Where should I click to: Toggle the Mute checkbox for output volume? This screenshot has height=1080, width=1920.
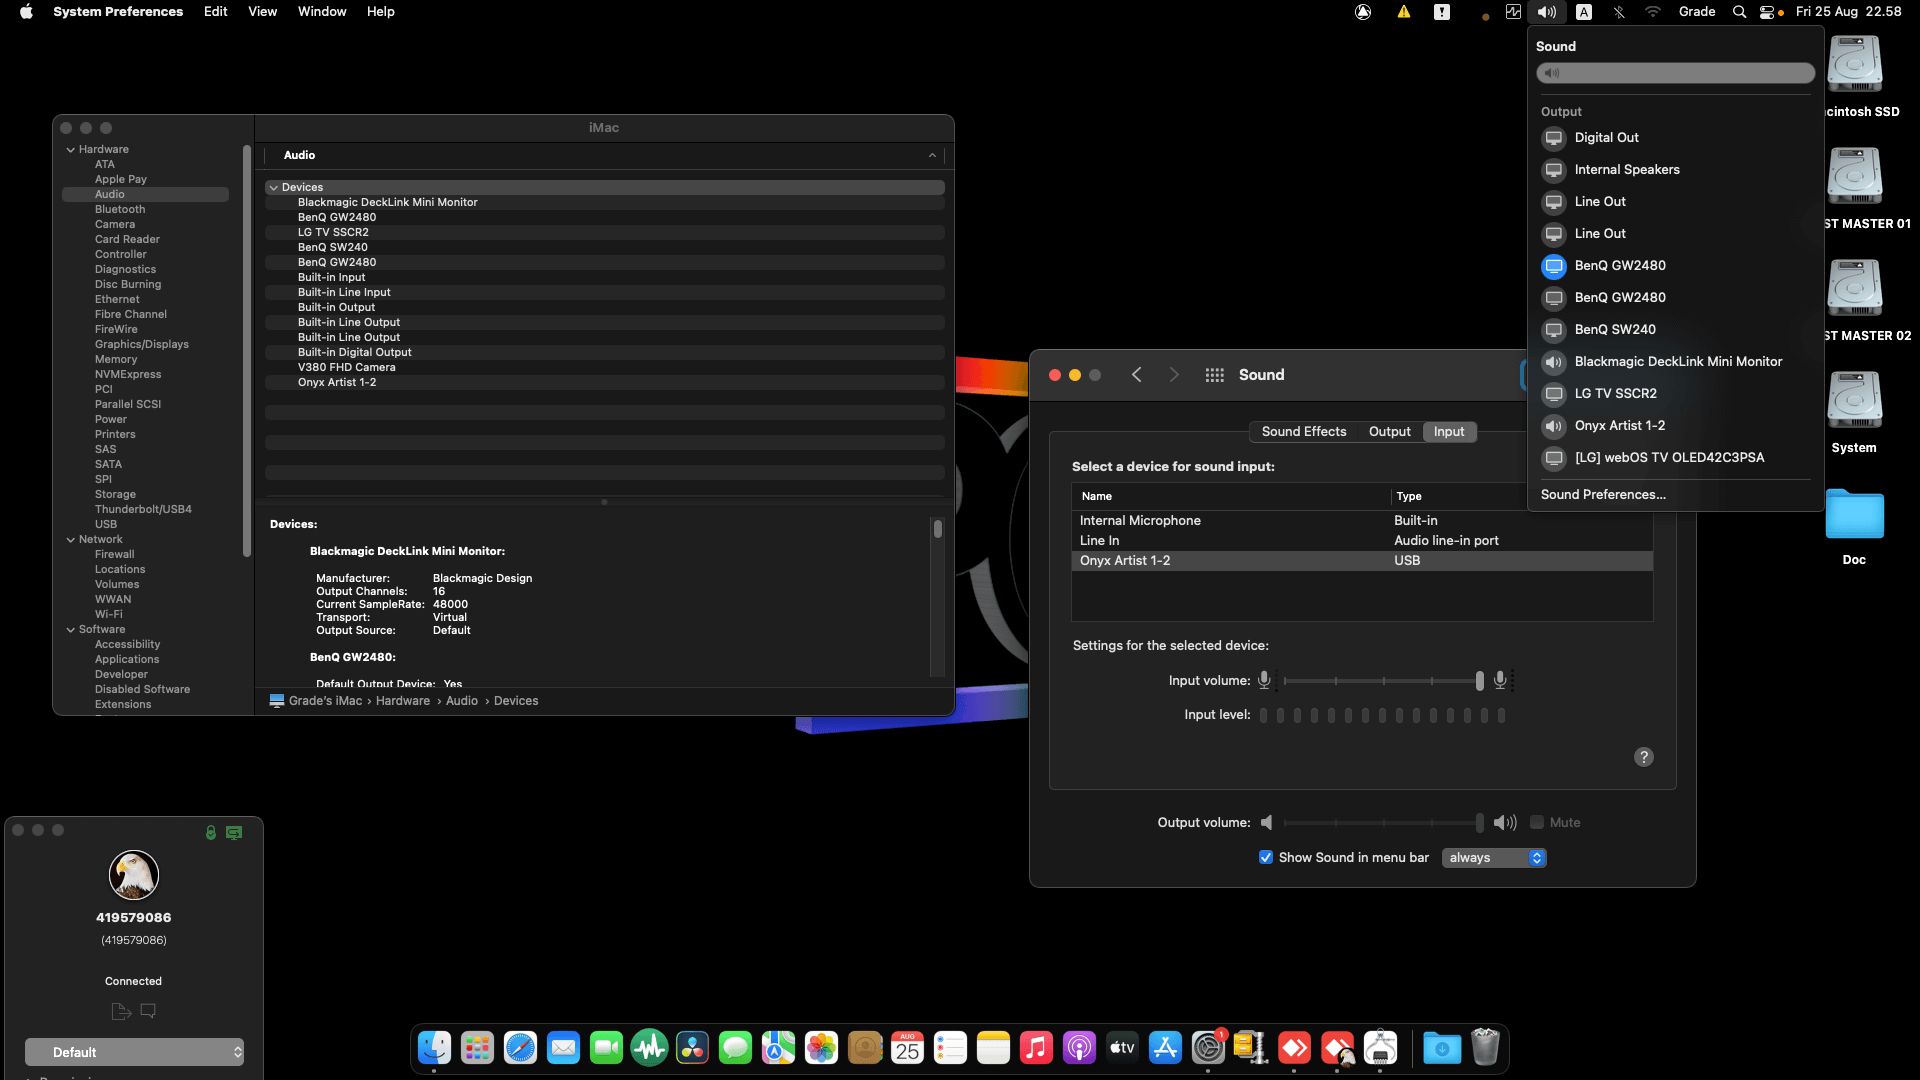pyautogui.click(x=1537, y=822)
